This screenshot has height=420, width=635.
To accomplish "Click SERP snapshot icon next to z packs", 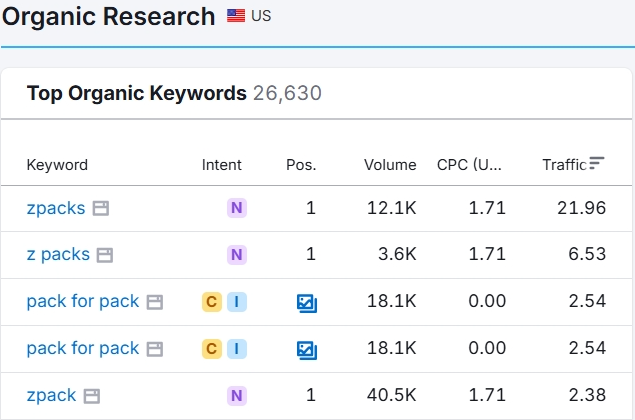I will pyautogui.click(x=105, y=255).
